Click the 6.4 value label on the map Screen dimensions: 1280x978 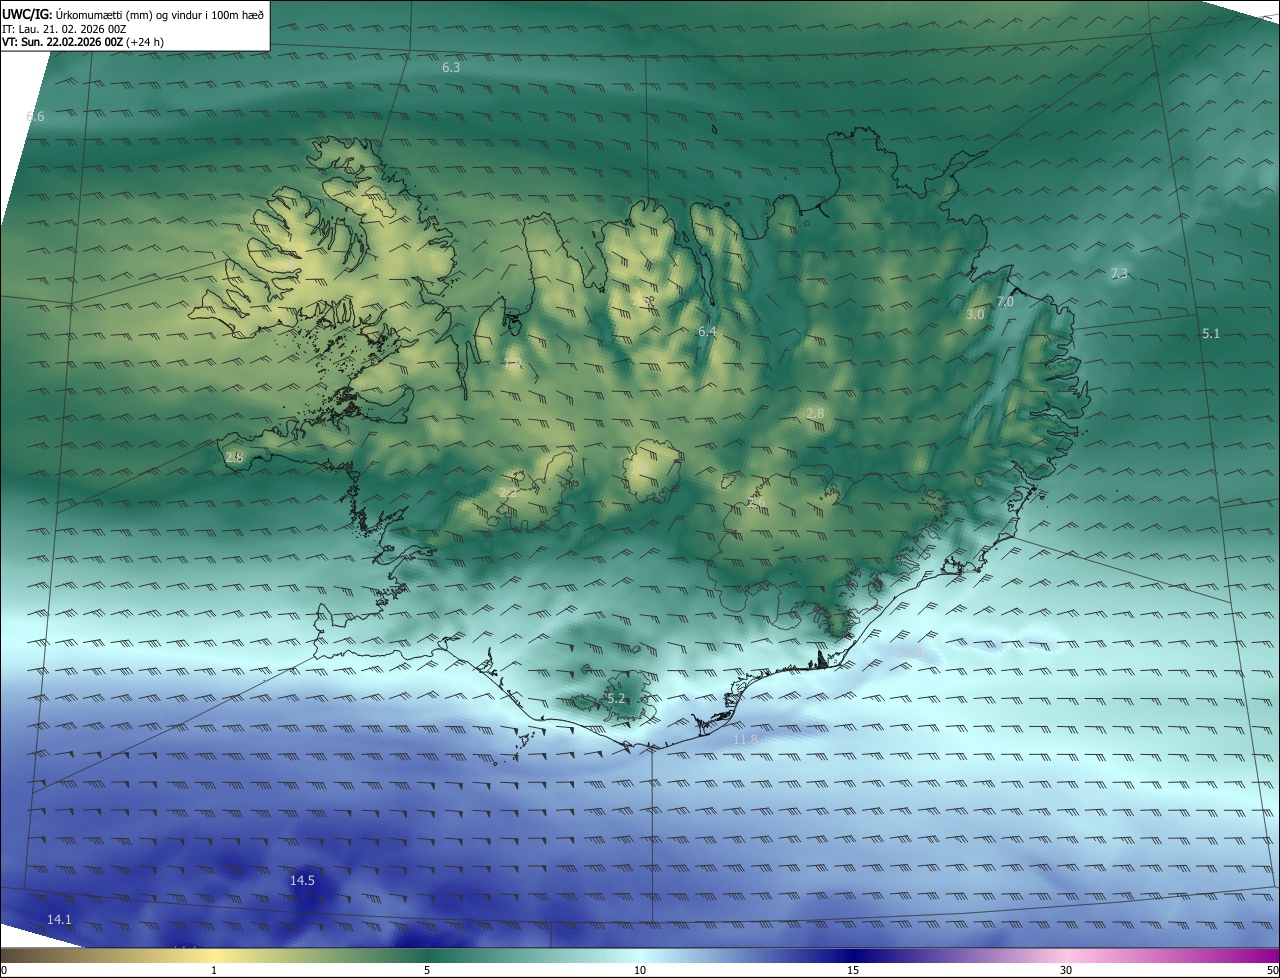(707, 331)
